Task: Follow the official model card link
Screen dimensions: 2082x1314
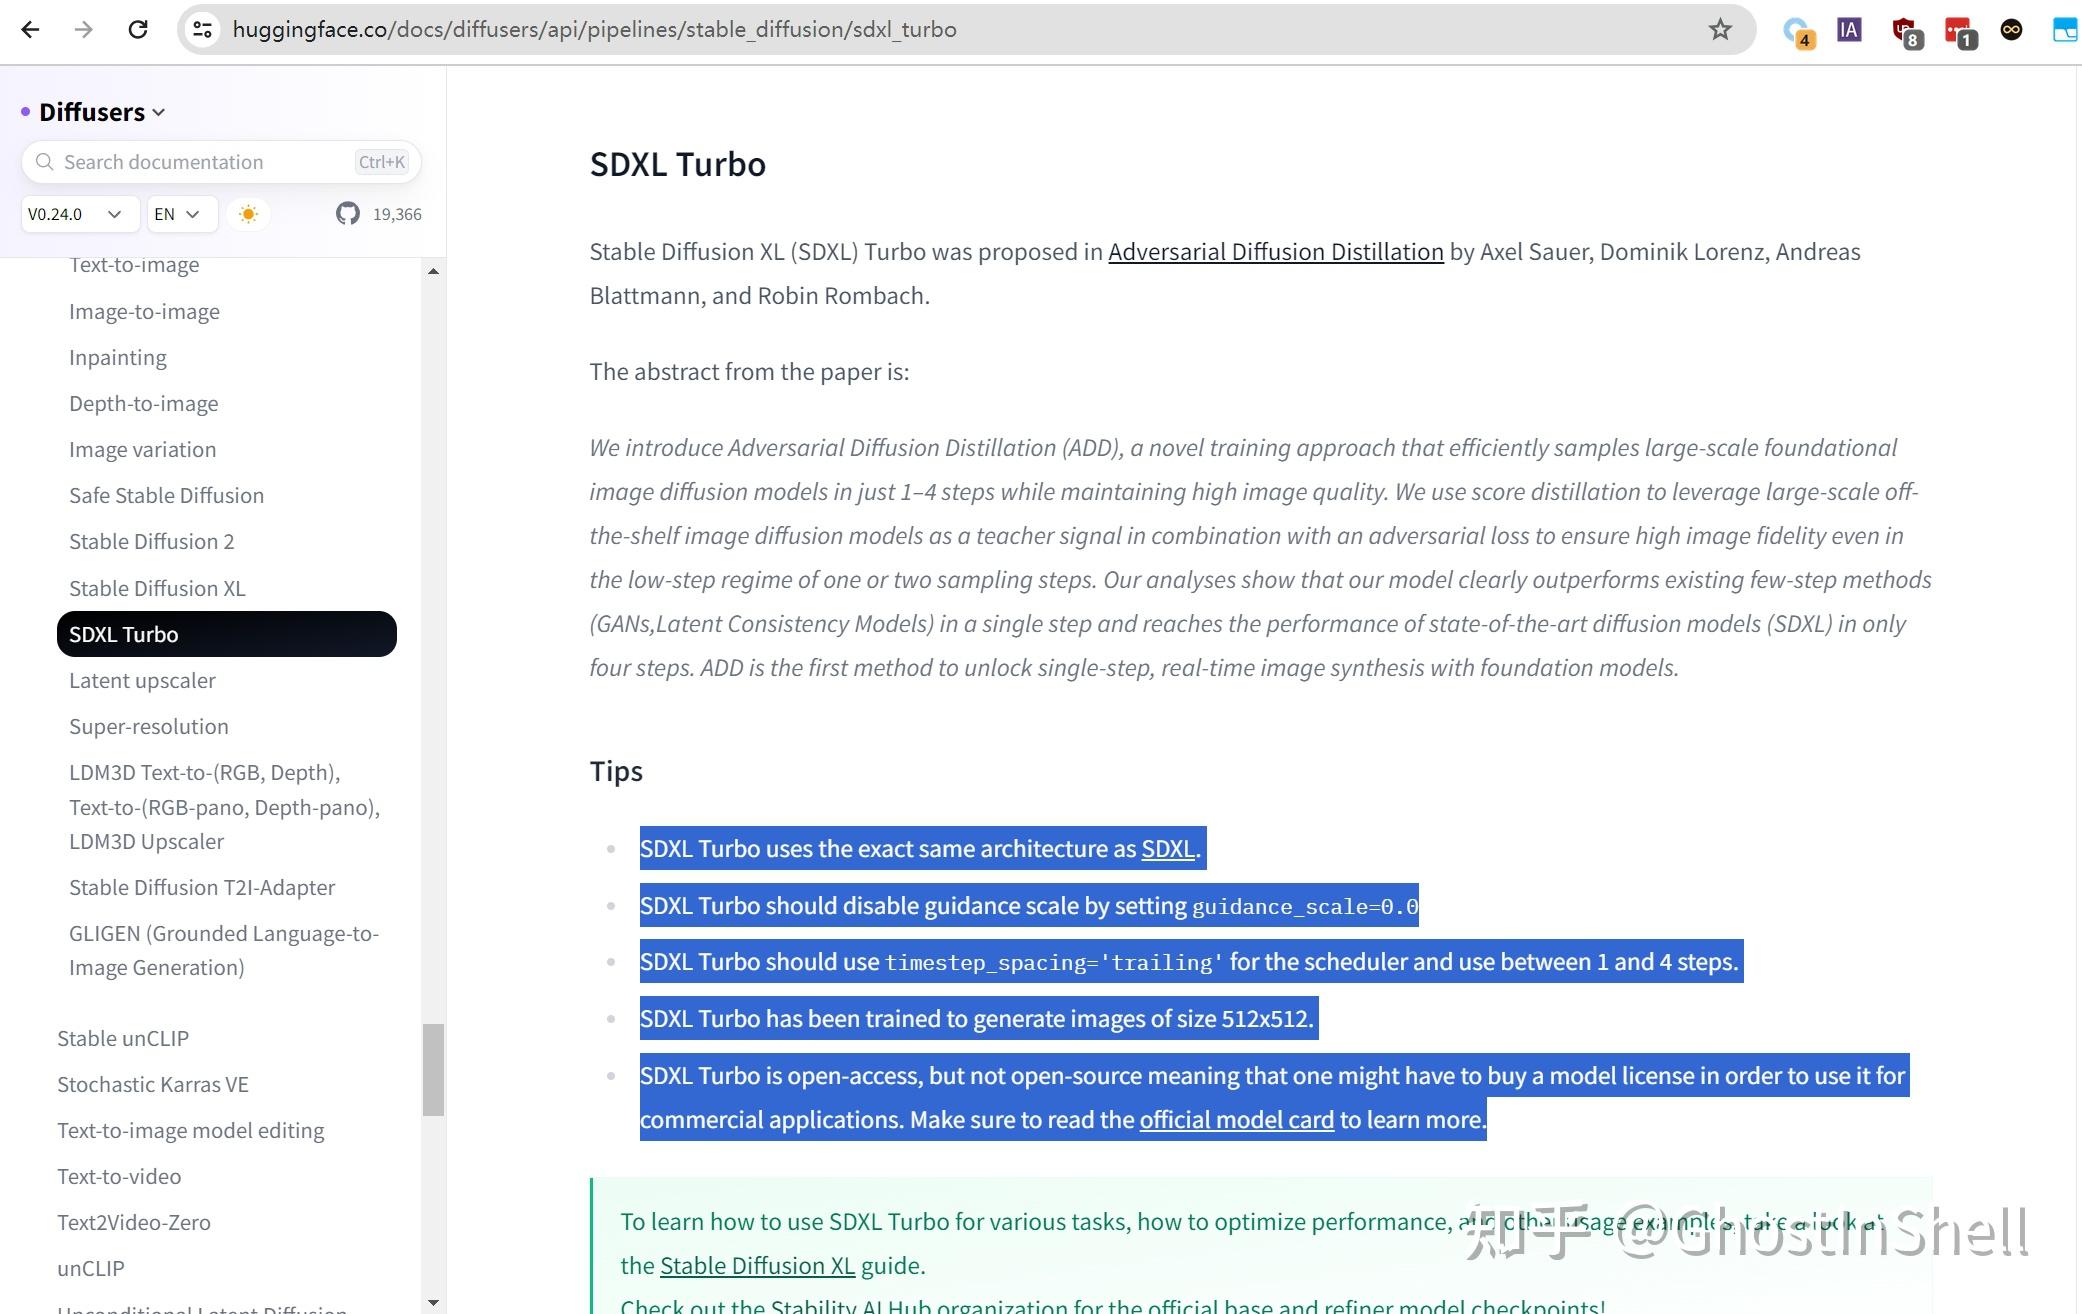Action: (1236, 1120)
